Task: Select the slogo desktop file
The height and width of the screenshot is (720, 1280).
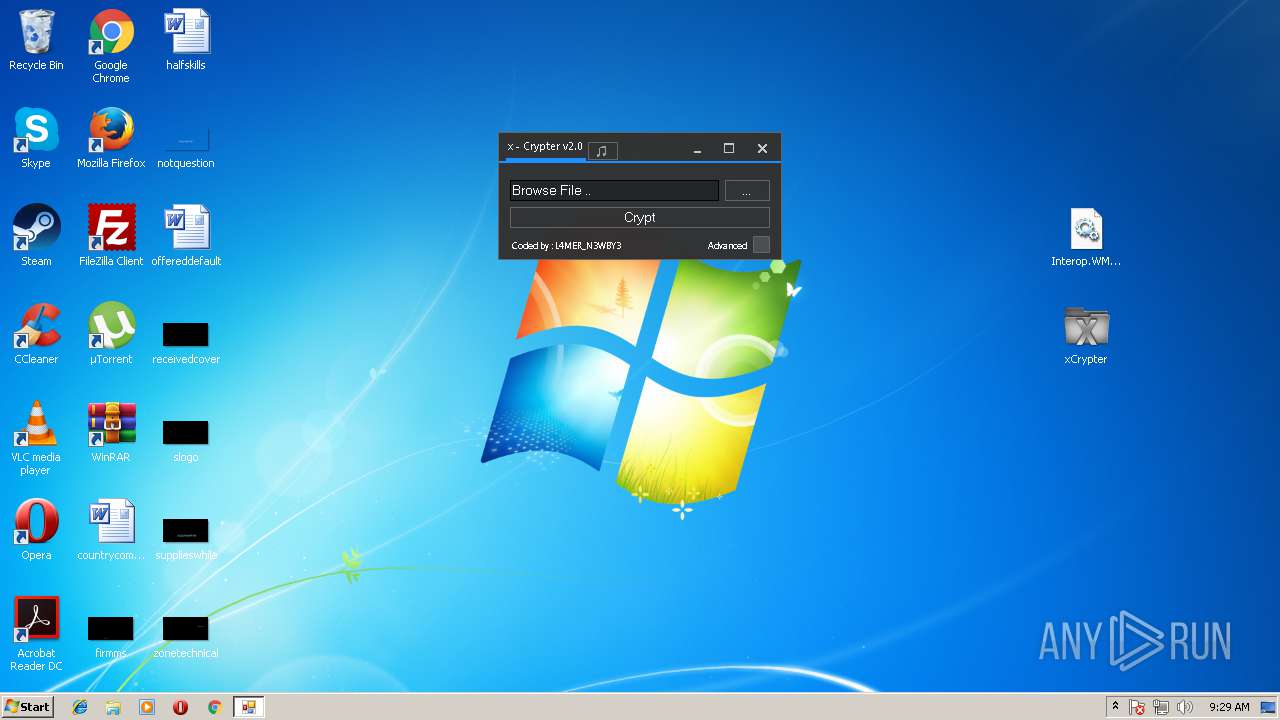Action: click(186, 440)
